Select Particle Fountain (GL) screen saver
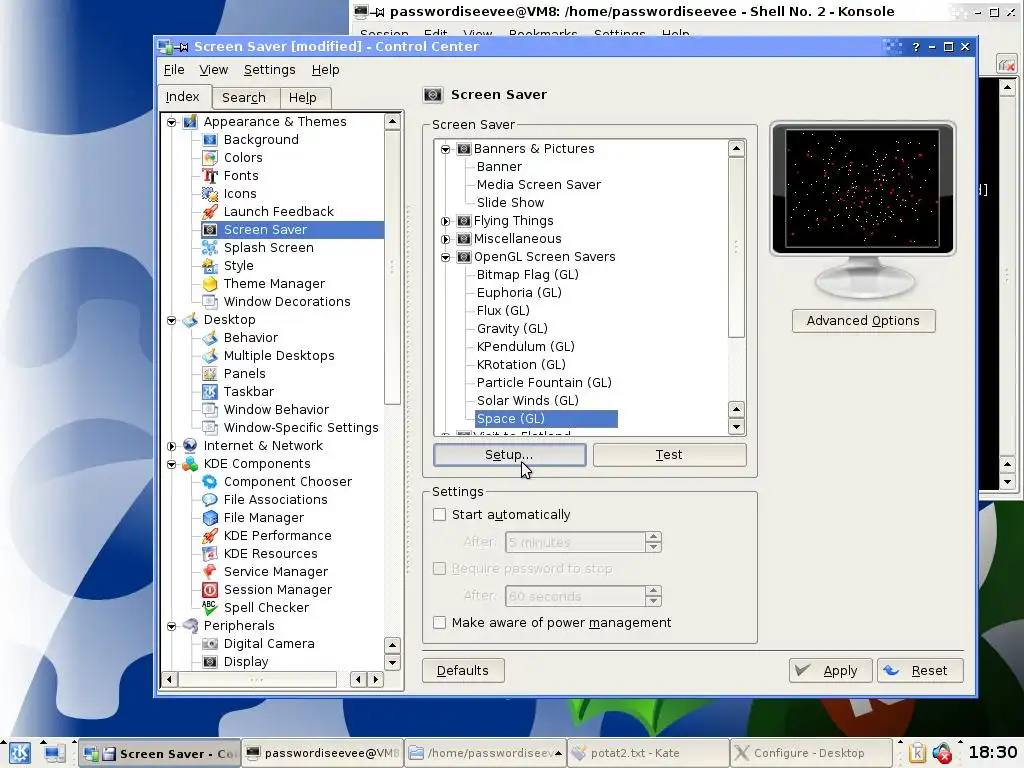1024x768 pixels. 544,383
